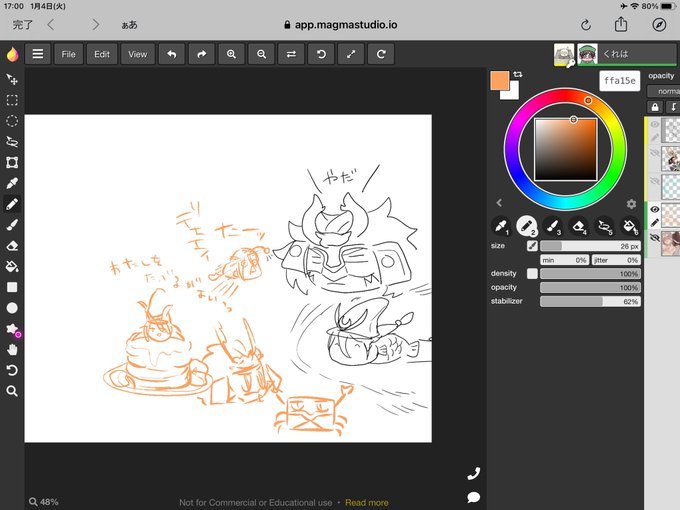Toggle density pressure checkbox
Image resolution: width=680 pixels, height=510 pixels.
[532, 274]
